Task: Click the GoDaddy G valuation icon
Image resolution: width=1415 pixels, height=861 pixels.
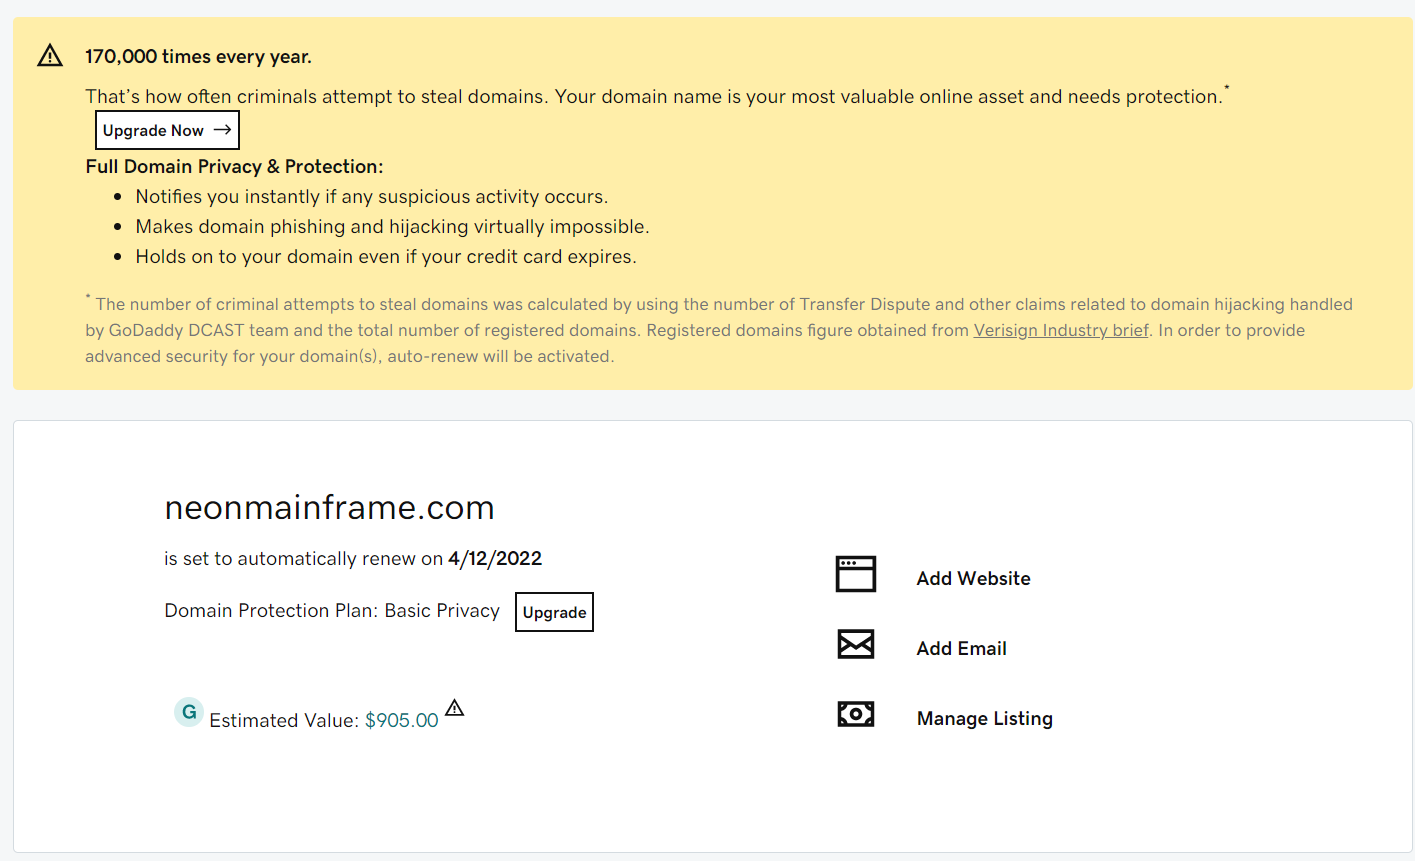Action: (x=189, y=712)
